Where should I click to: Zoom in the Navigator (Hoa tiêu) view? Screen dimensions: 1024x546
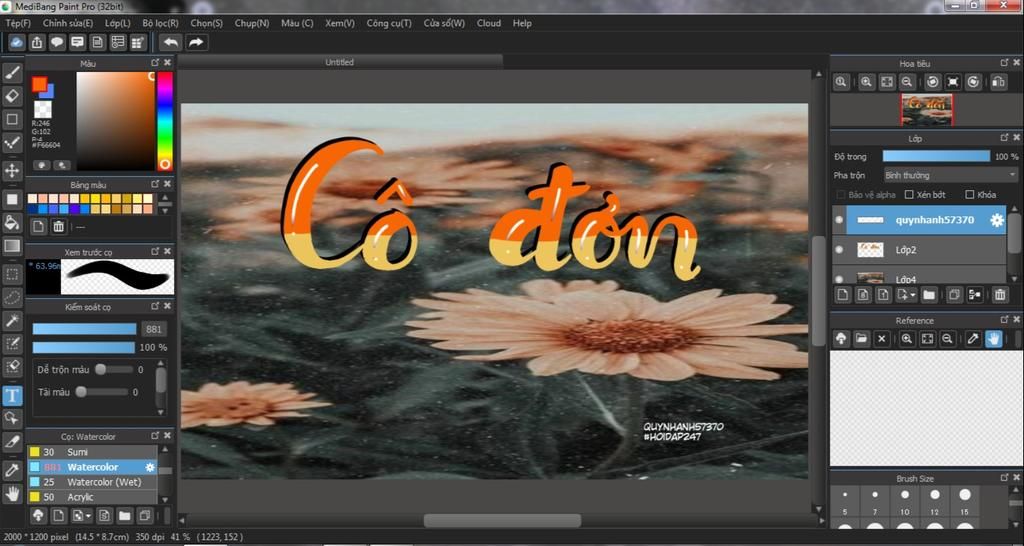(866, 82)
